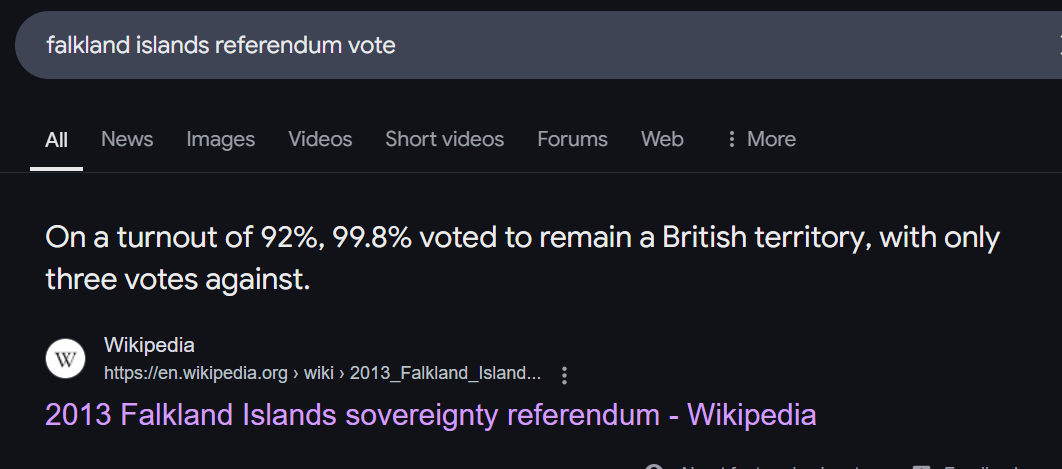Screen dimensions: 1062x469
Task: Click inside the search box with the Falkland query
Action: click(500, 45)
